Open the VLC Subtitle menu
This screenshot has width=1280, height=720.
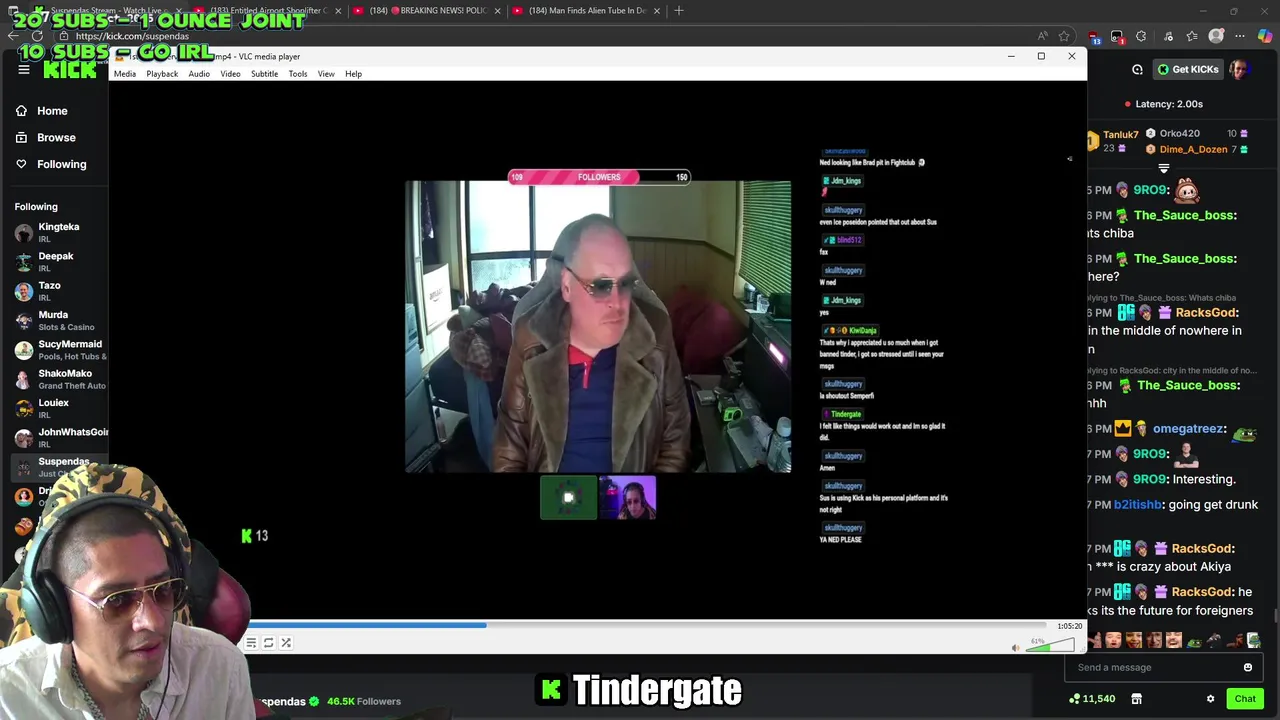point(264,74)
